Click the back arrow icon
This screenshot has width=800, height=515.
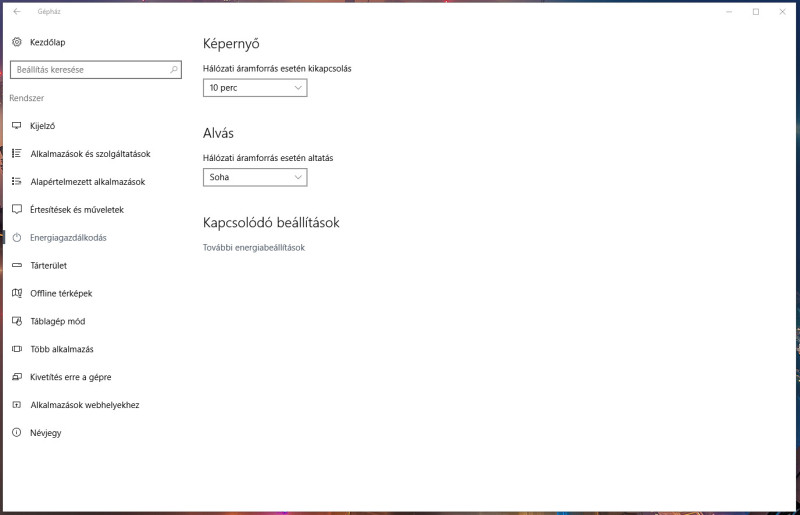17,11
